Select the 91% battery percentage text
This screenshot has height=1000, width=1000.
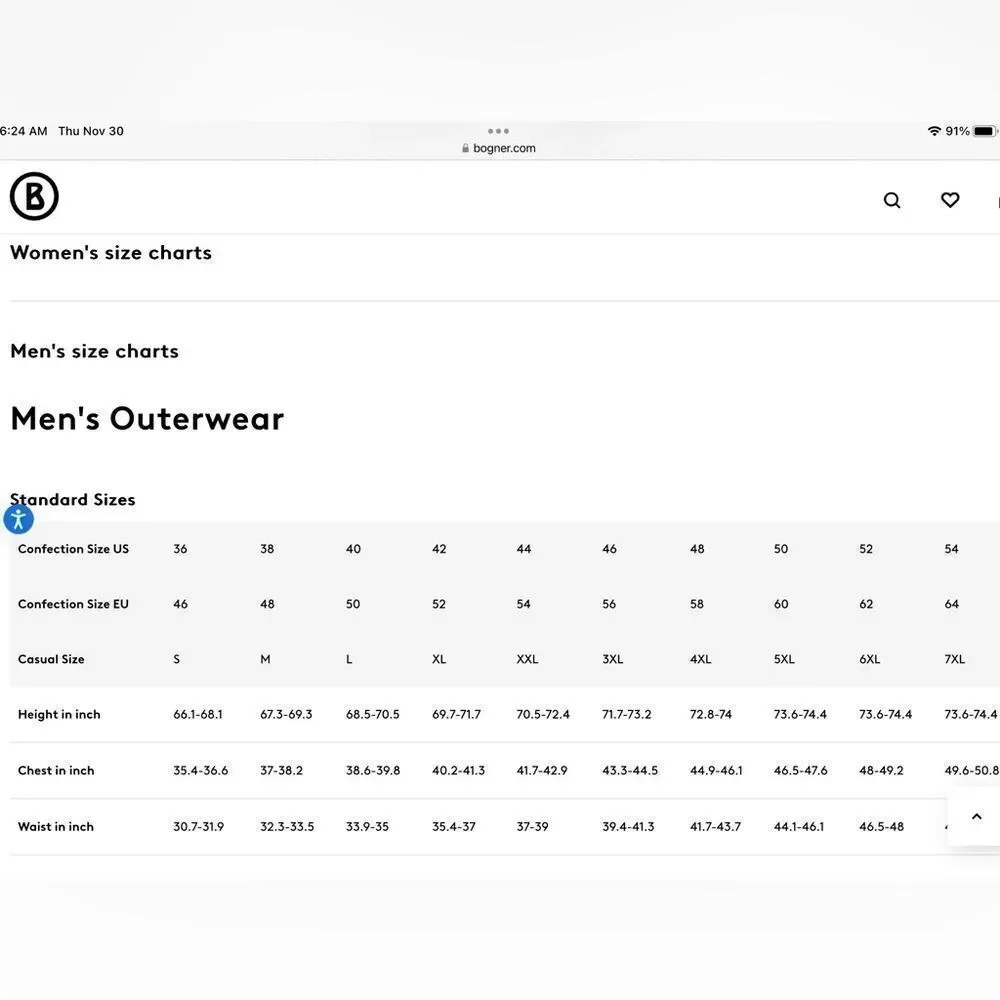[x=957, y=131]
